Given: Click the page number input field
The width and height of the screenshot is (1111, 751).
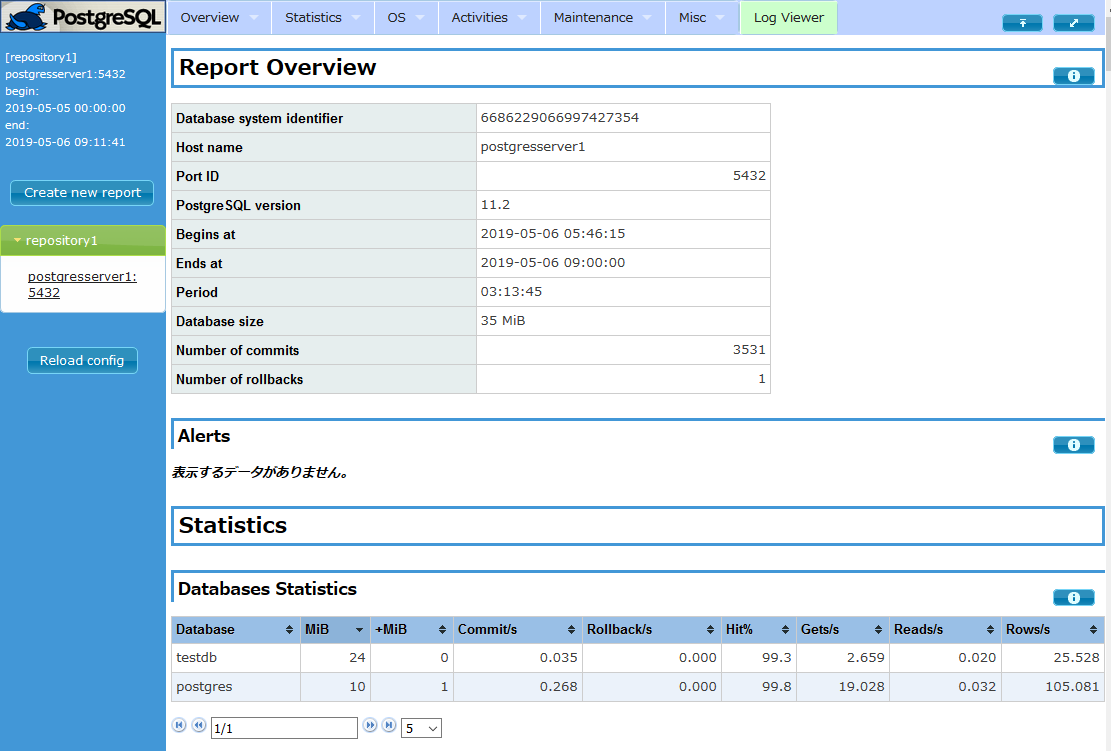Looking at the screenshot, I should pyautogui.click(x=283, y=727).
